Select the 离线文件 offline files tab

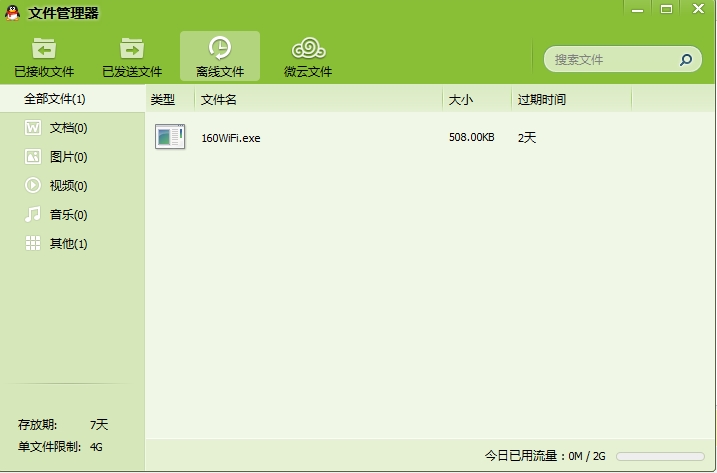click(220, 57)
